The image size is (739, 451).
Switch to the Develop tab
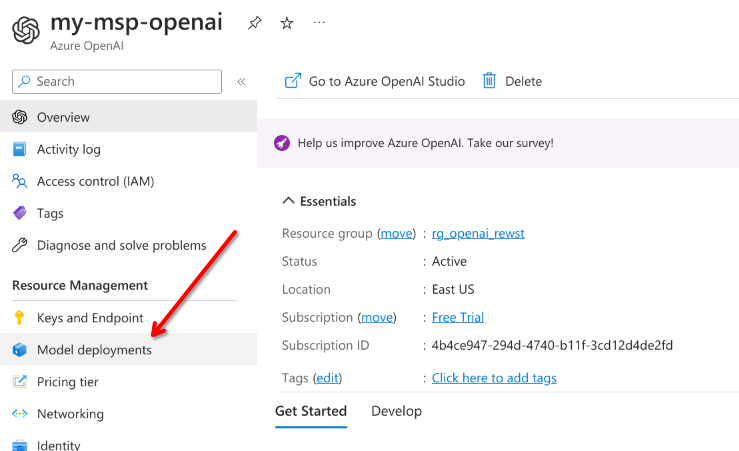click(x=396, y=411)
